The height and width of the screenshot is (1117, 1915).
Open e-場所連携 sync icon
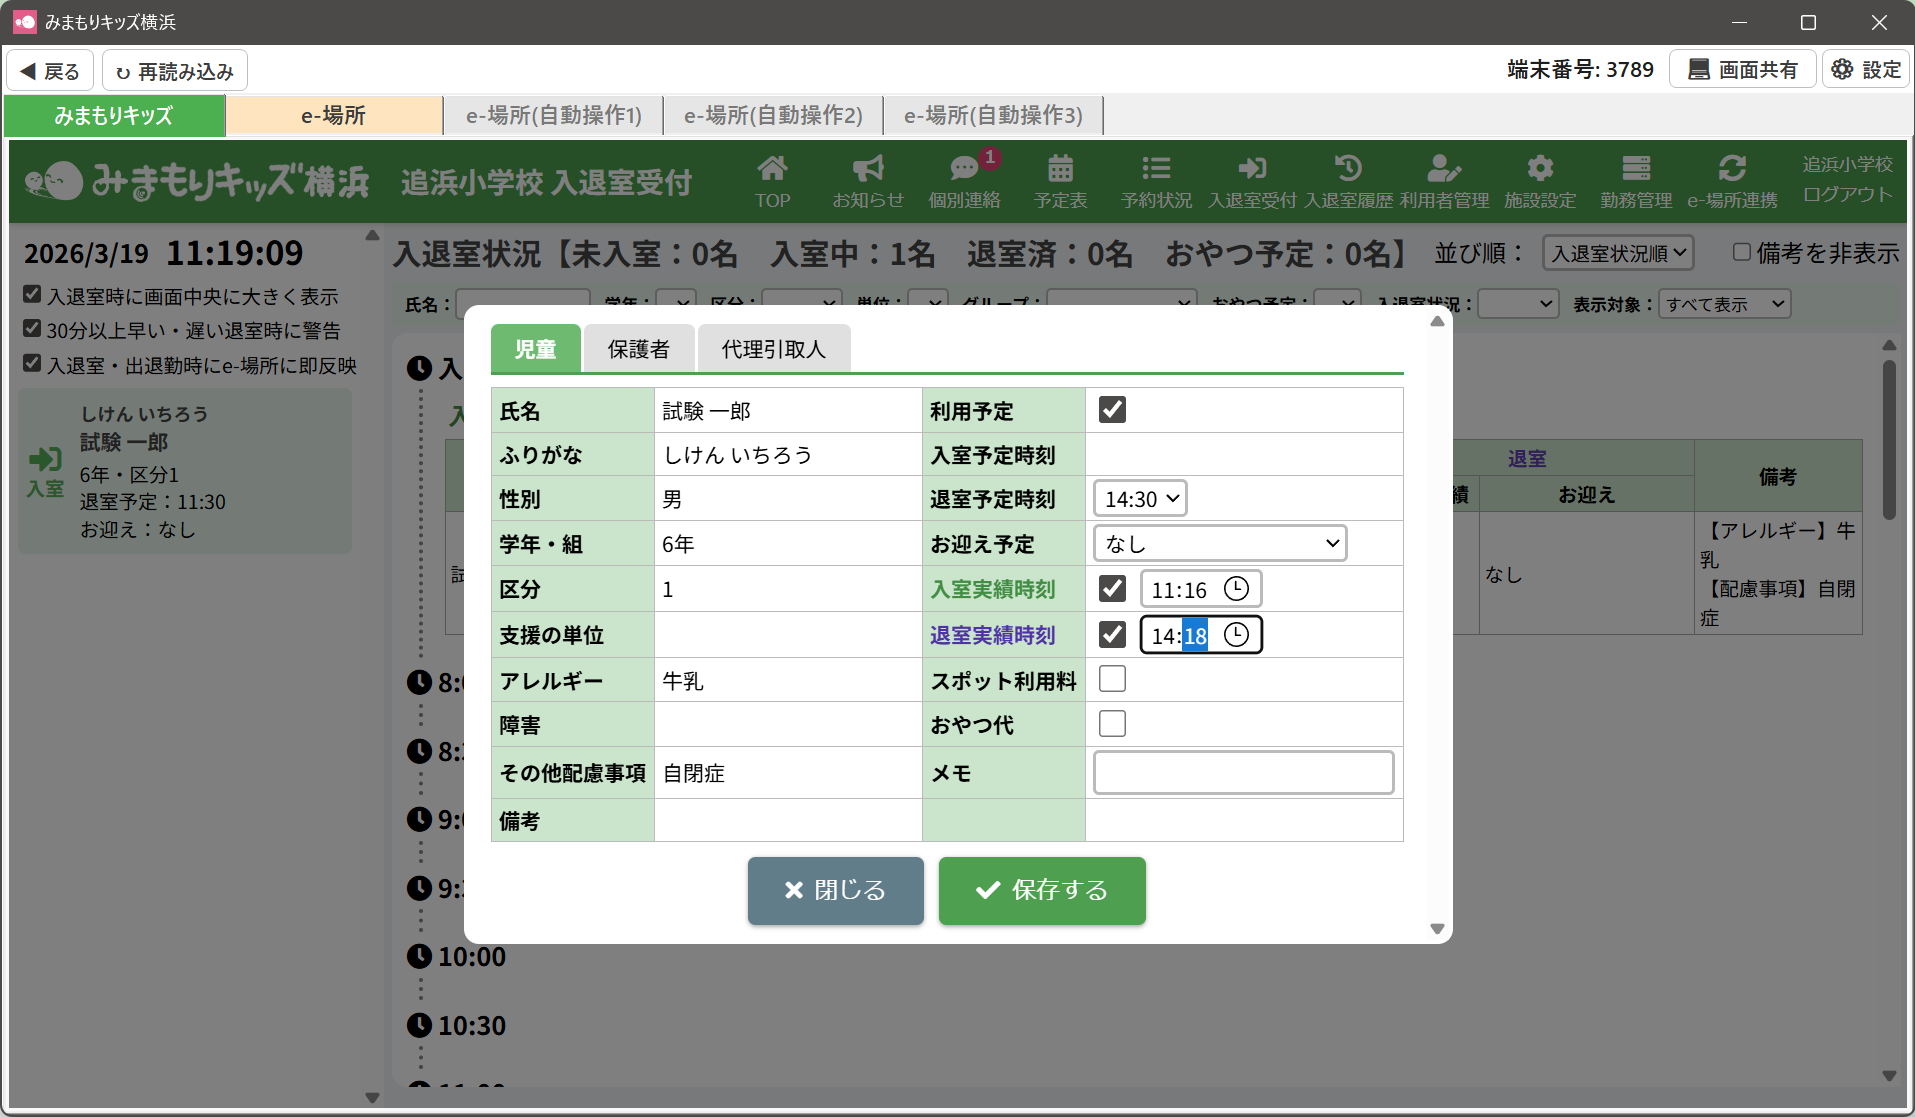[1732, 181]
